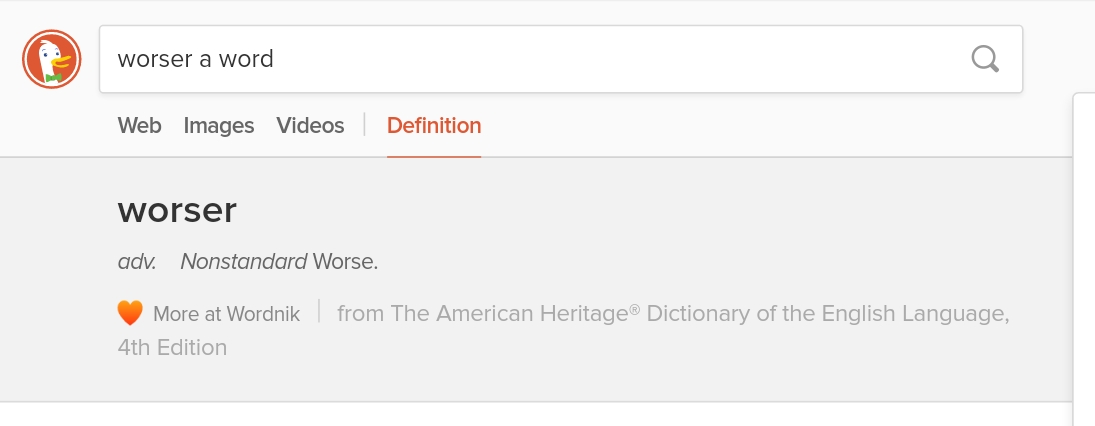Focus the search box containing 'worser a word'

pyautogui.click(x=561, y=59)
